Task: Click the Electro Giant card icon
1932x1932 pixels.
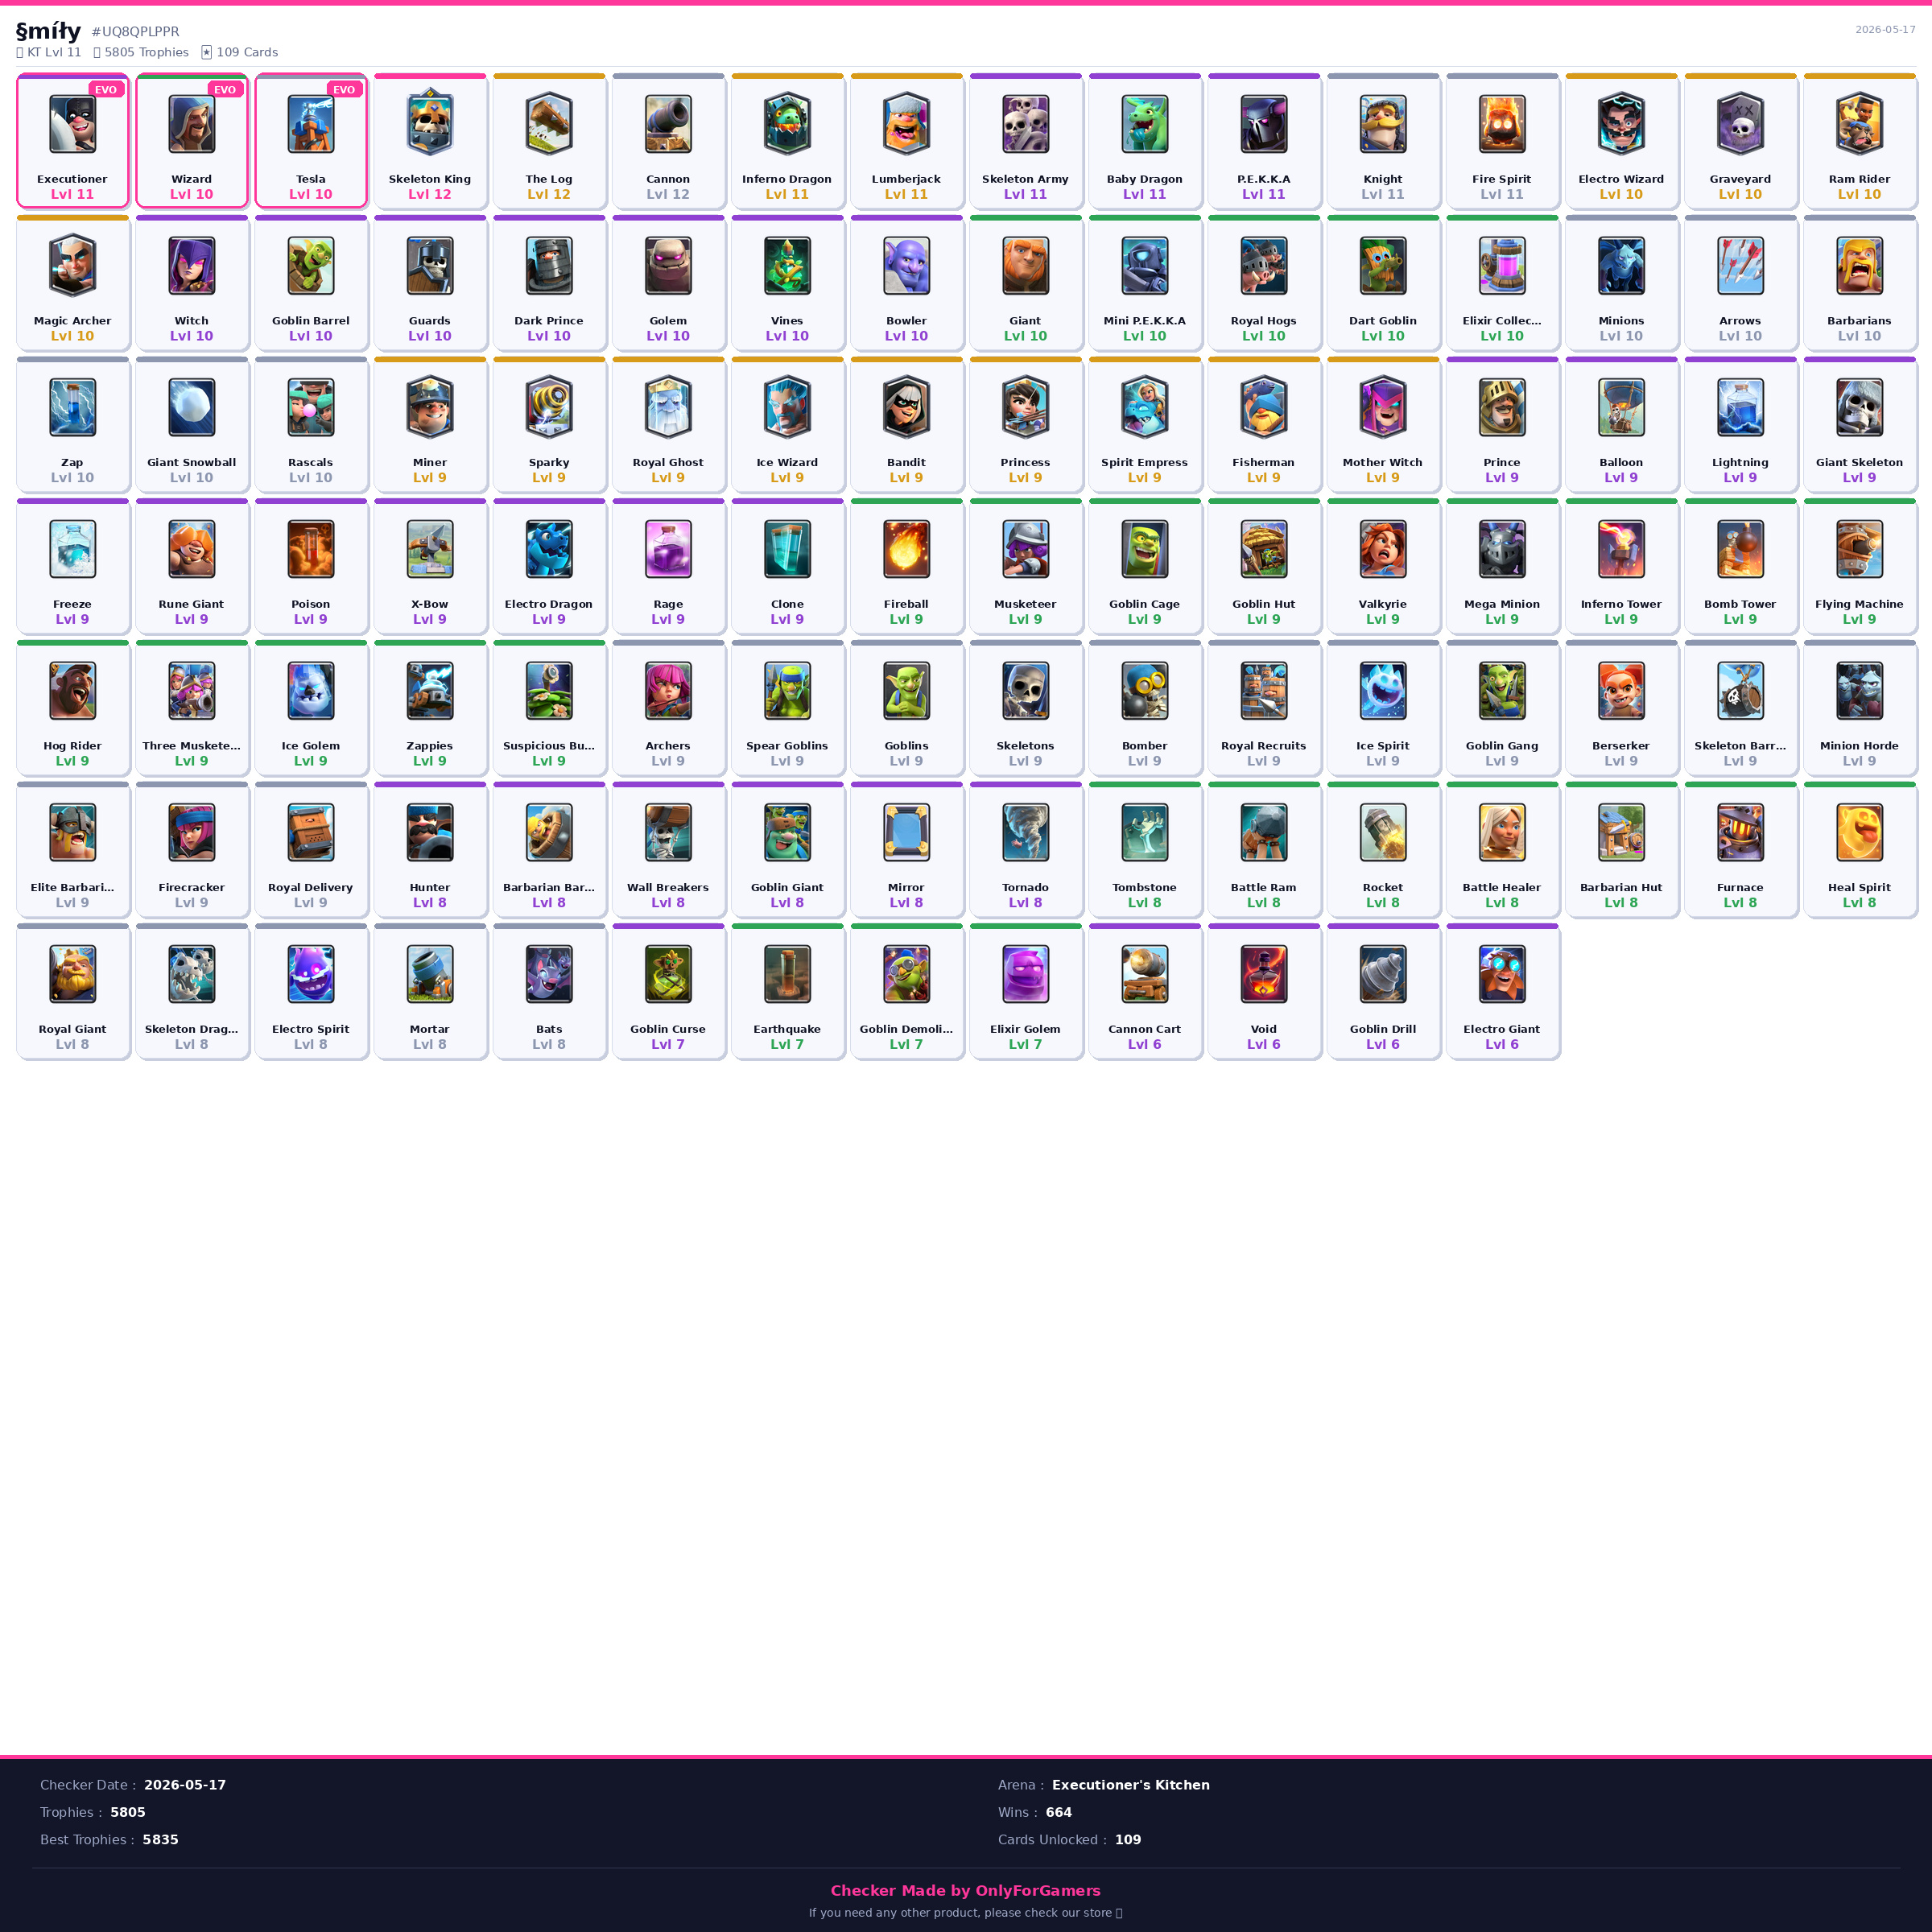Action: 1502,974
